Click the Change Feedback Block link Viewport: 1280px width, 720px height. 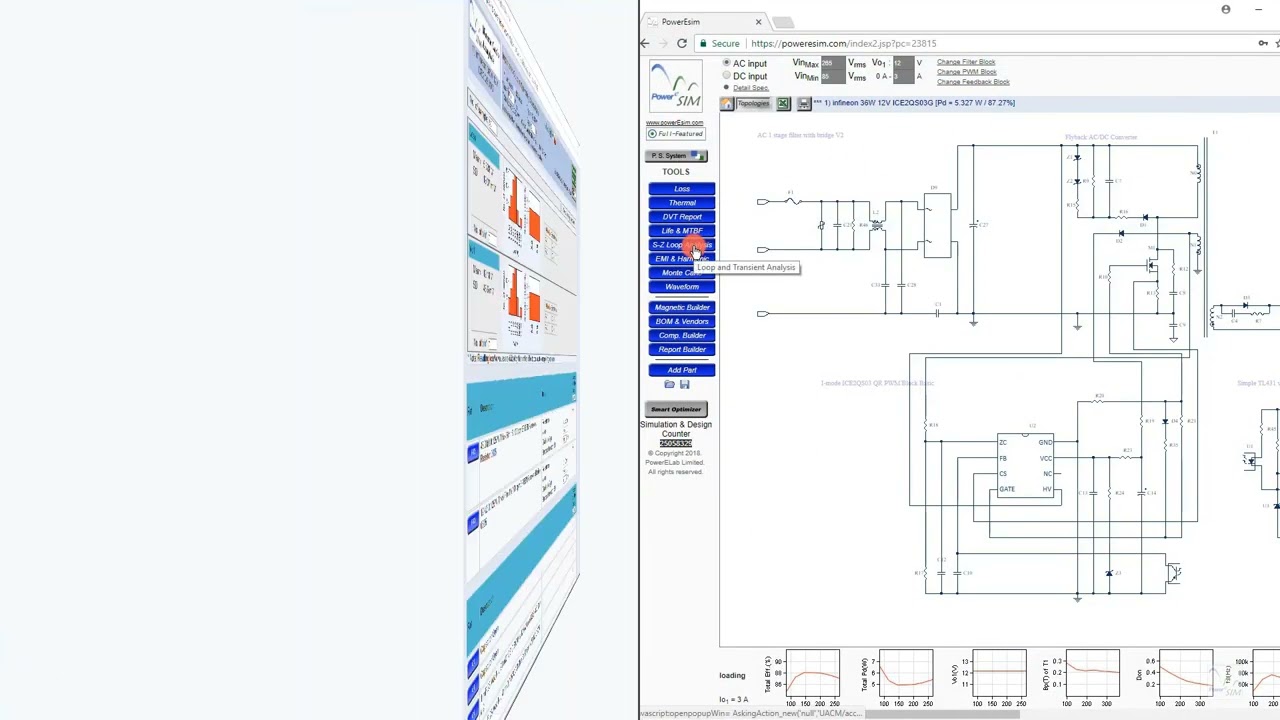click(x=973, y=82)
